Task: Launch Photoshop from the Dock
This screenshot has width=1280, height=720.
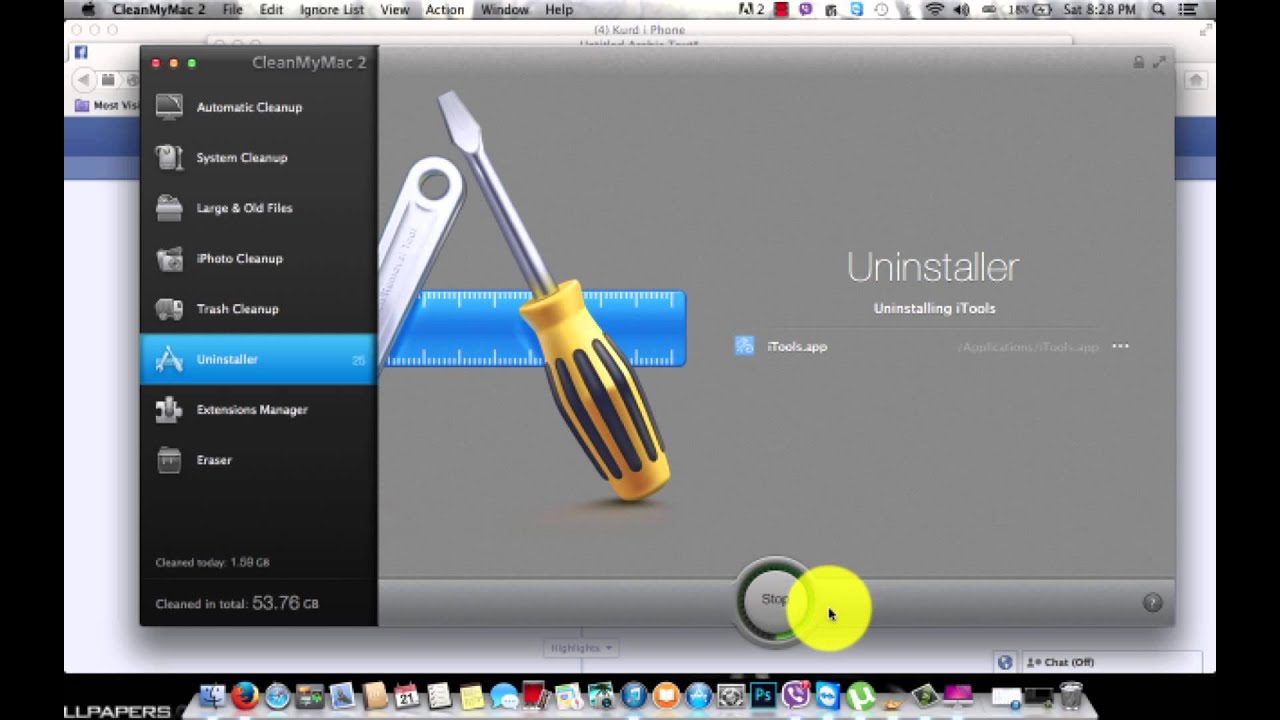Action: point(764,696)
